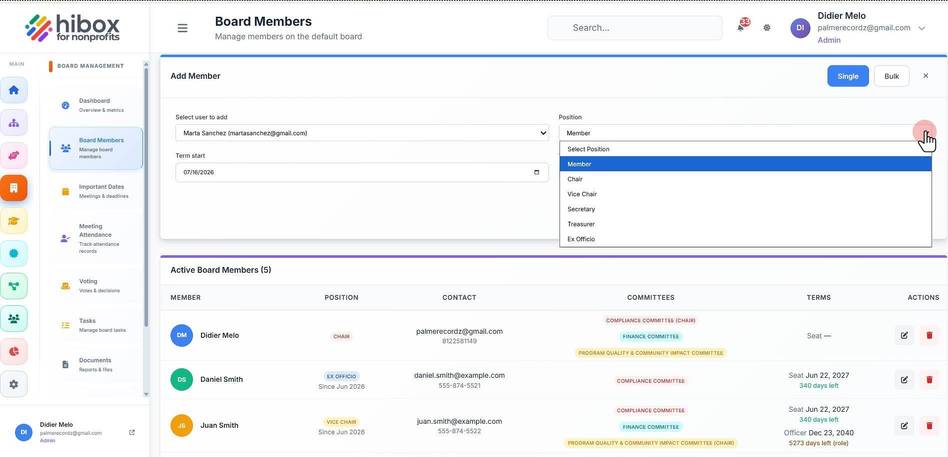Expand the user account chevron in header
This screenshot has width=948, height=457.
coord(921,28)
